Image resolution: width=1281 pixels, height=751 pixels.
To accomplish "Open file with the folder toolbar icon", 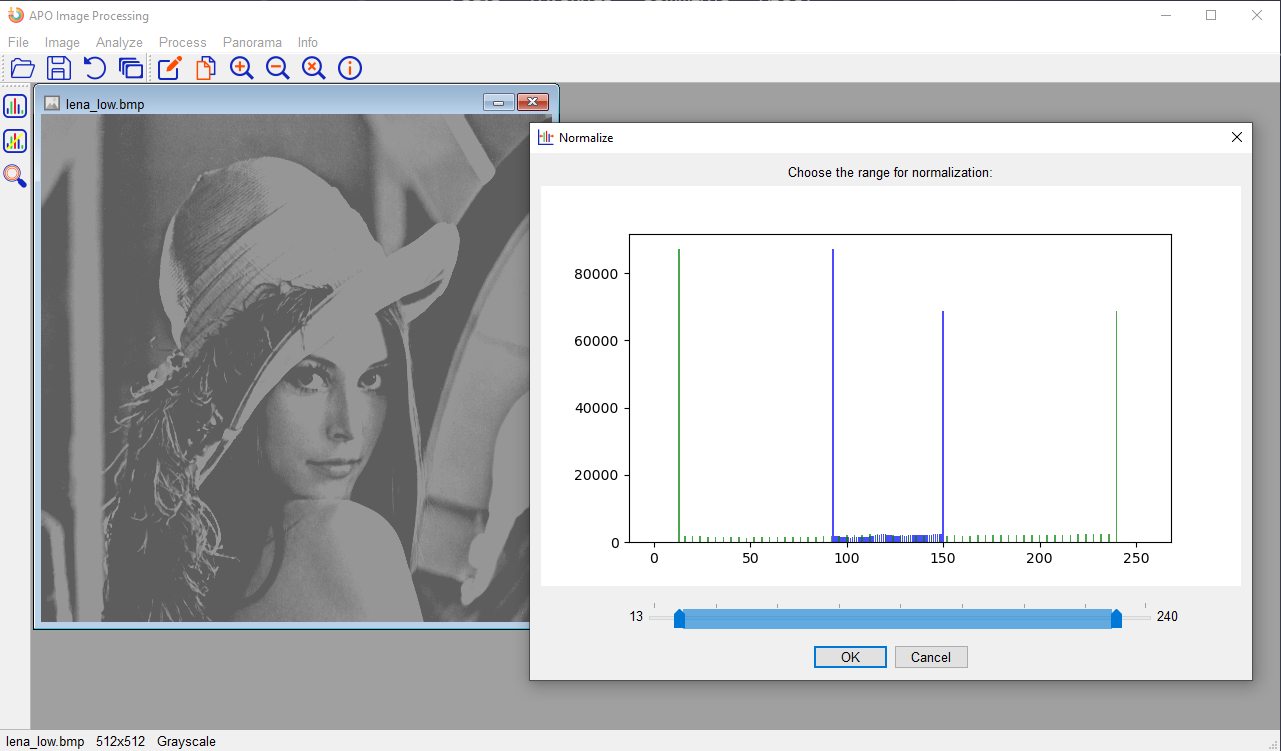I will pyautogui.click(x=23, y=68).
